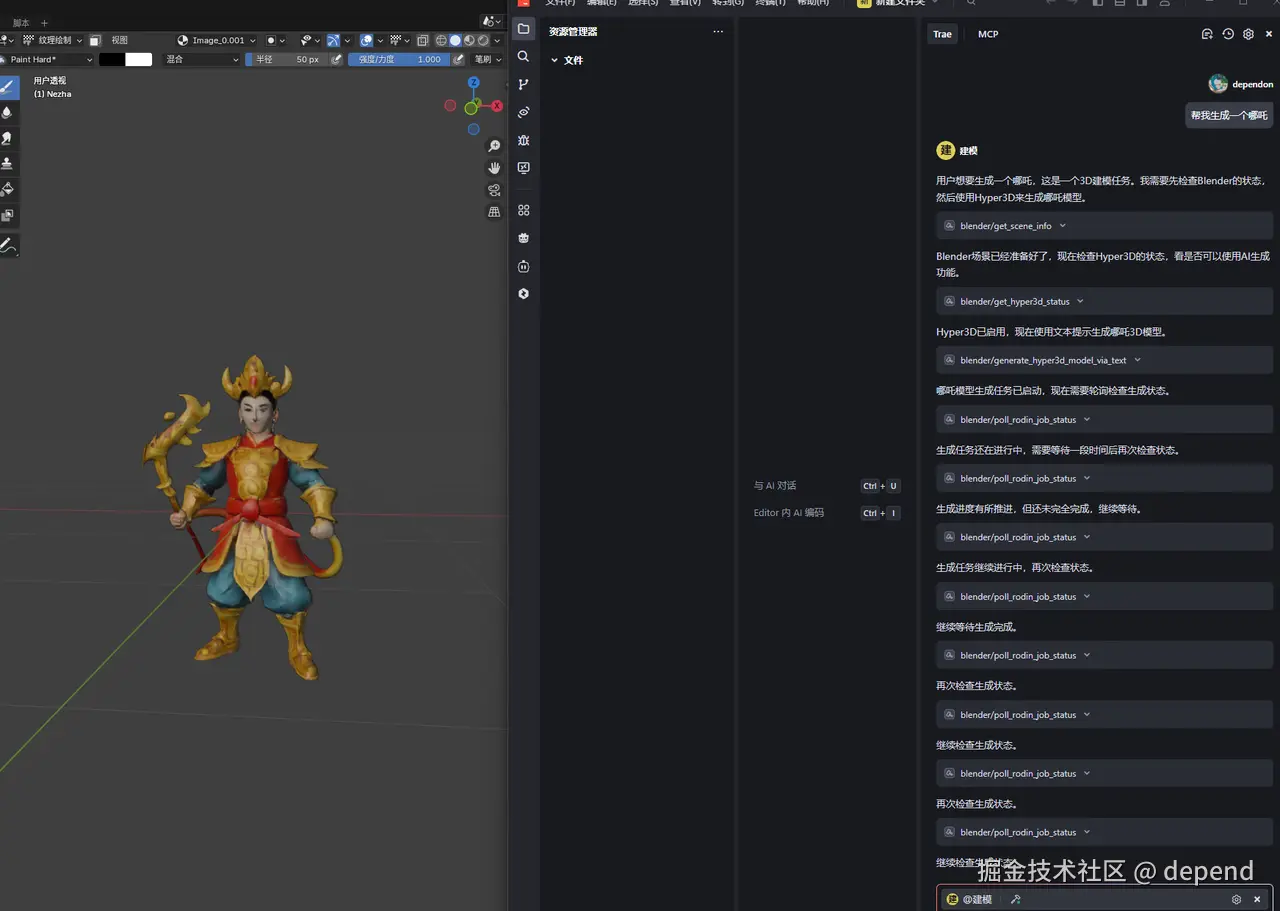This screenshot has height=911, width=1280.
Task: Select the Fill bucket tool
Action: click(8, 189)
